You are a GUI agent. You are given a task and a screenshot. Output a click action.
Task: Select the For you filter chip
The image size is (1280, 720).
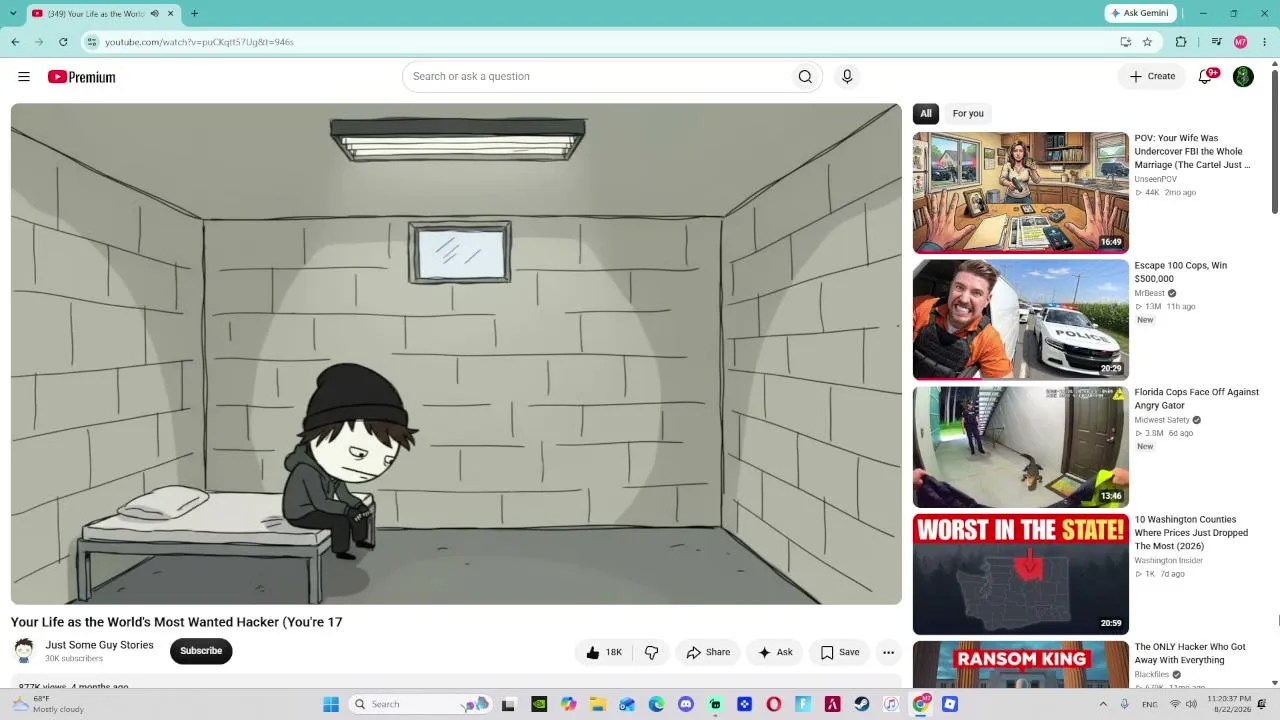[x=968, y=114]
